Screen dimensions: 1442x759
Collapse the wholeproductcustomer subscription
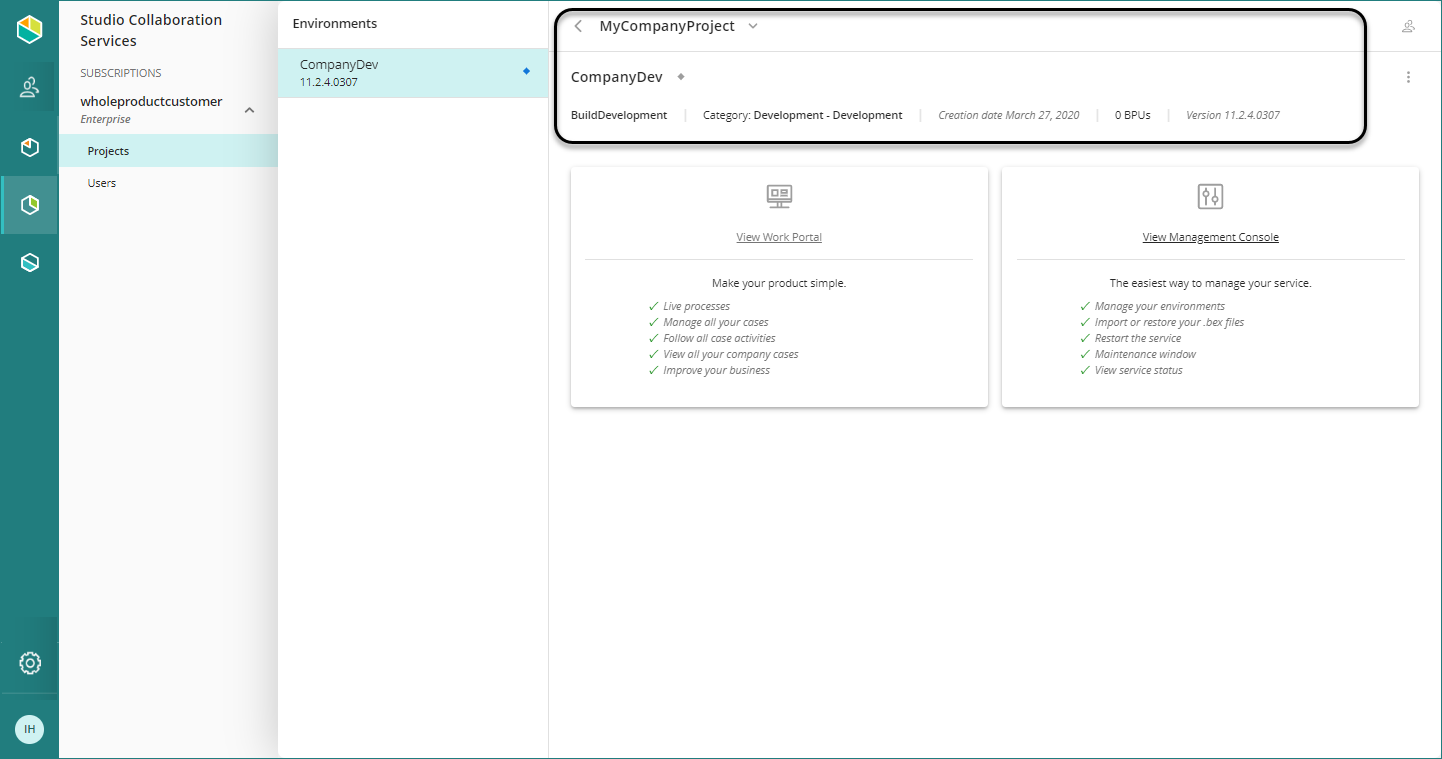(250, 110)
